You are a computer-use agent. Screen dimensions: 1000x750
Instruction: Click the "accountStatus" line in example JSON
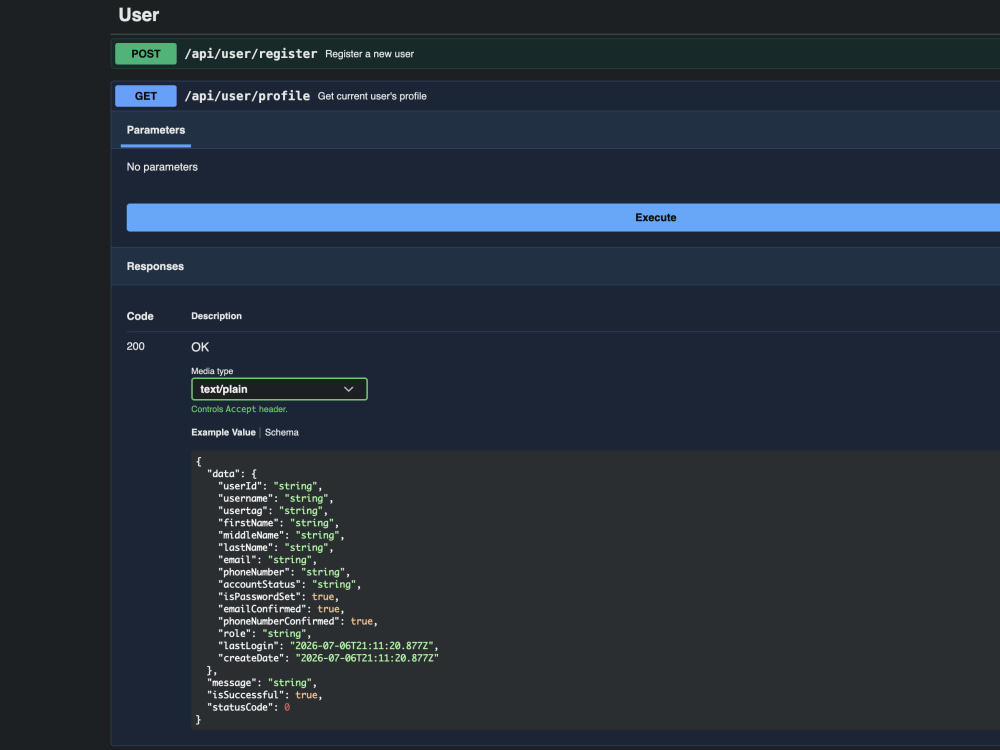[290, 584]
